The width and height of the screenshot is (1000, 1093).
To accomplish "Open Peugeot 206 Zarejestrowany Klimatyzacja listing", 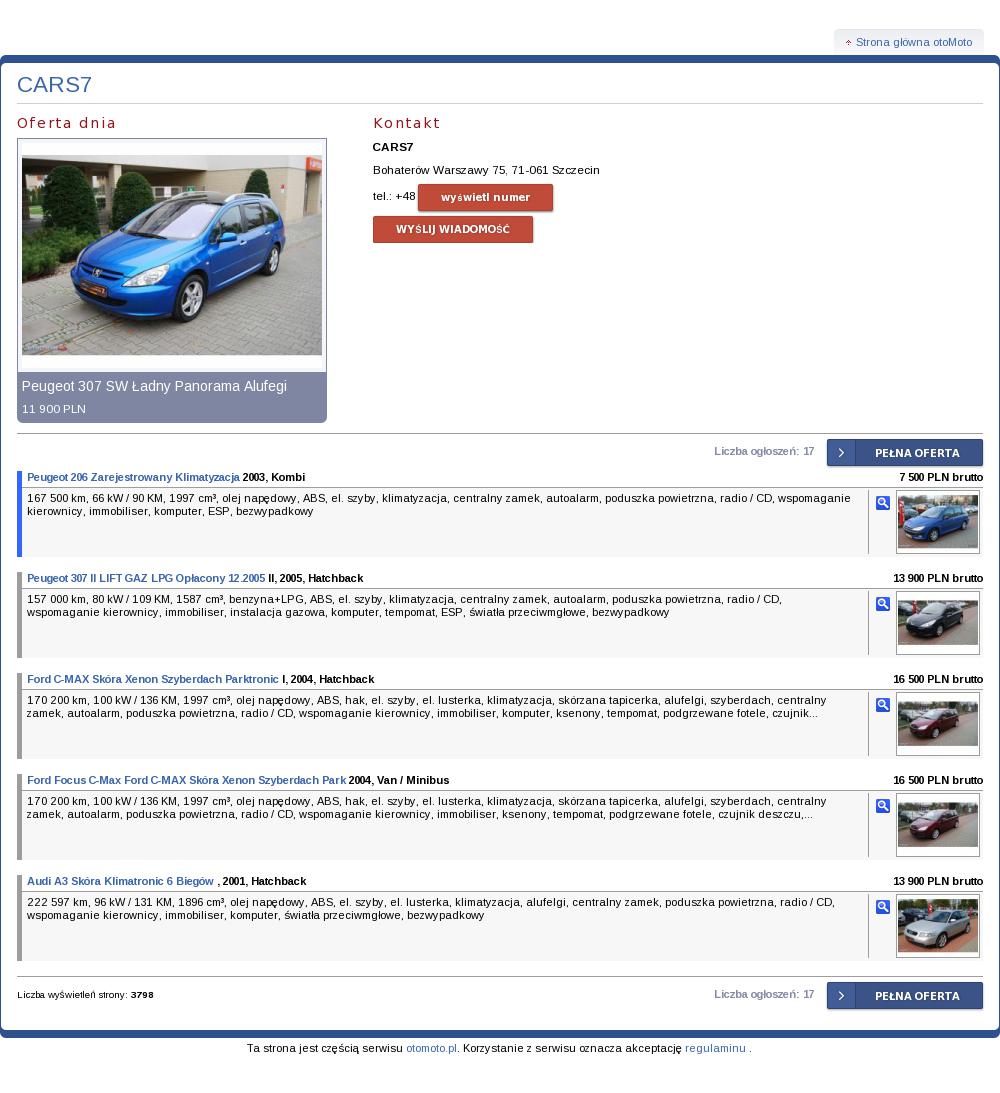I will click(133, 477).
